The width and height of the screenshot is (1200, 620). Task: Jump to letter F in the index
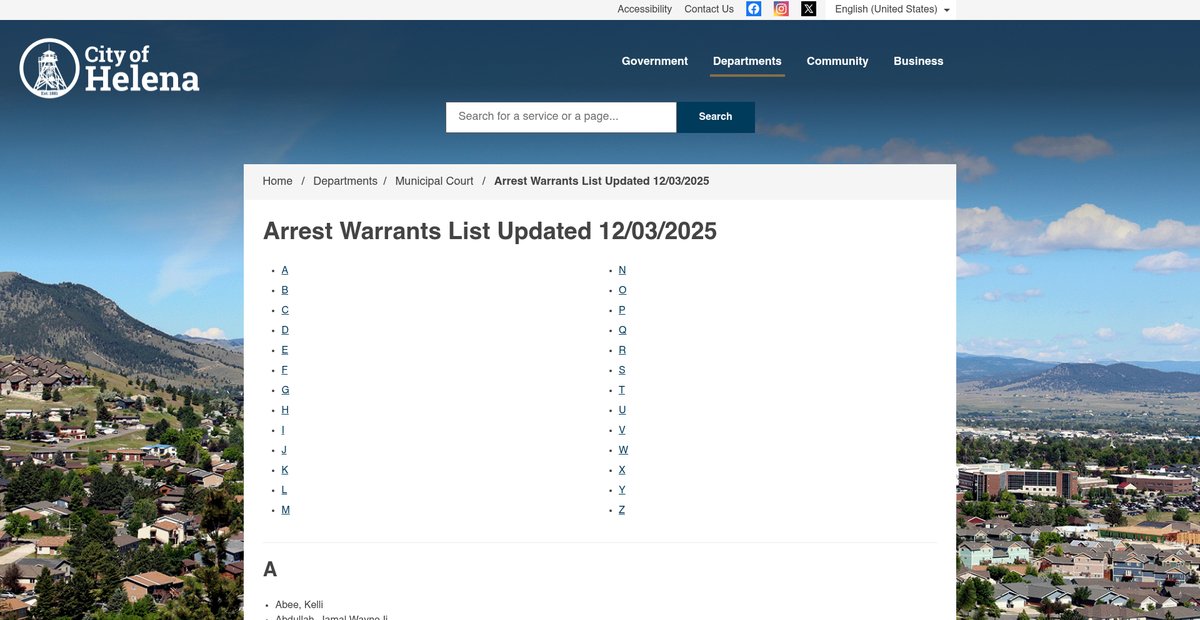coord(285,370)
